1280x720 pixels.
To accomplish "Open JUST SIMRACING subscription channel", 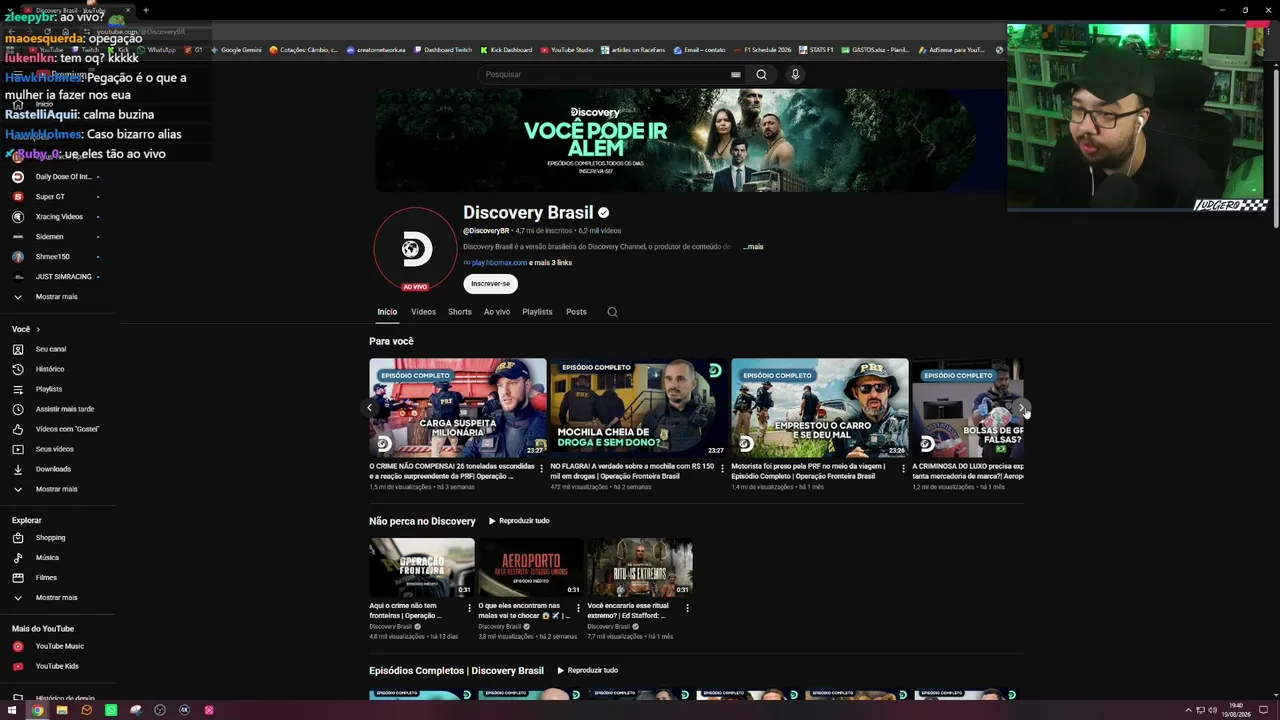I will pyautogui.click(x=63, y=277).
